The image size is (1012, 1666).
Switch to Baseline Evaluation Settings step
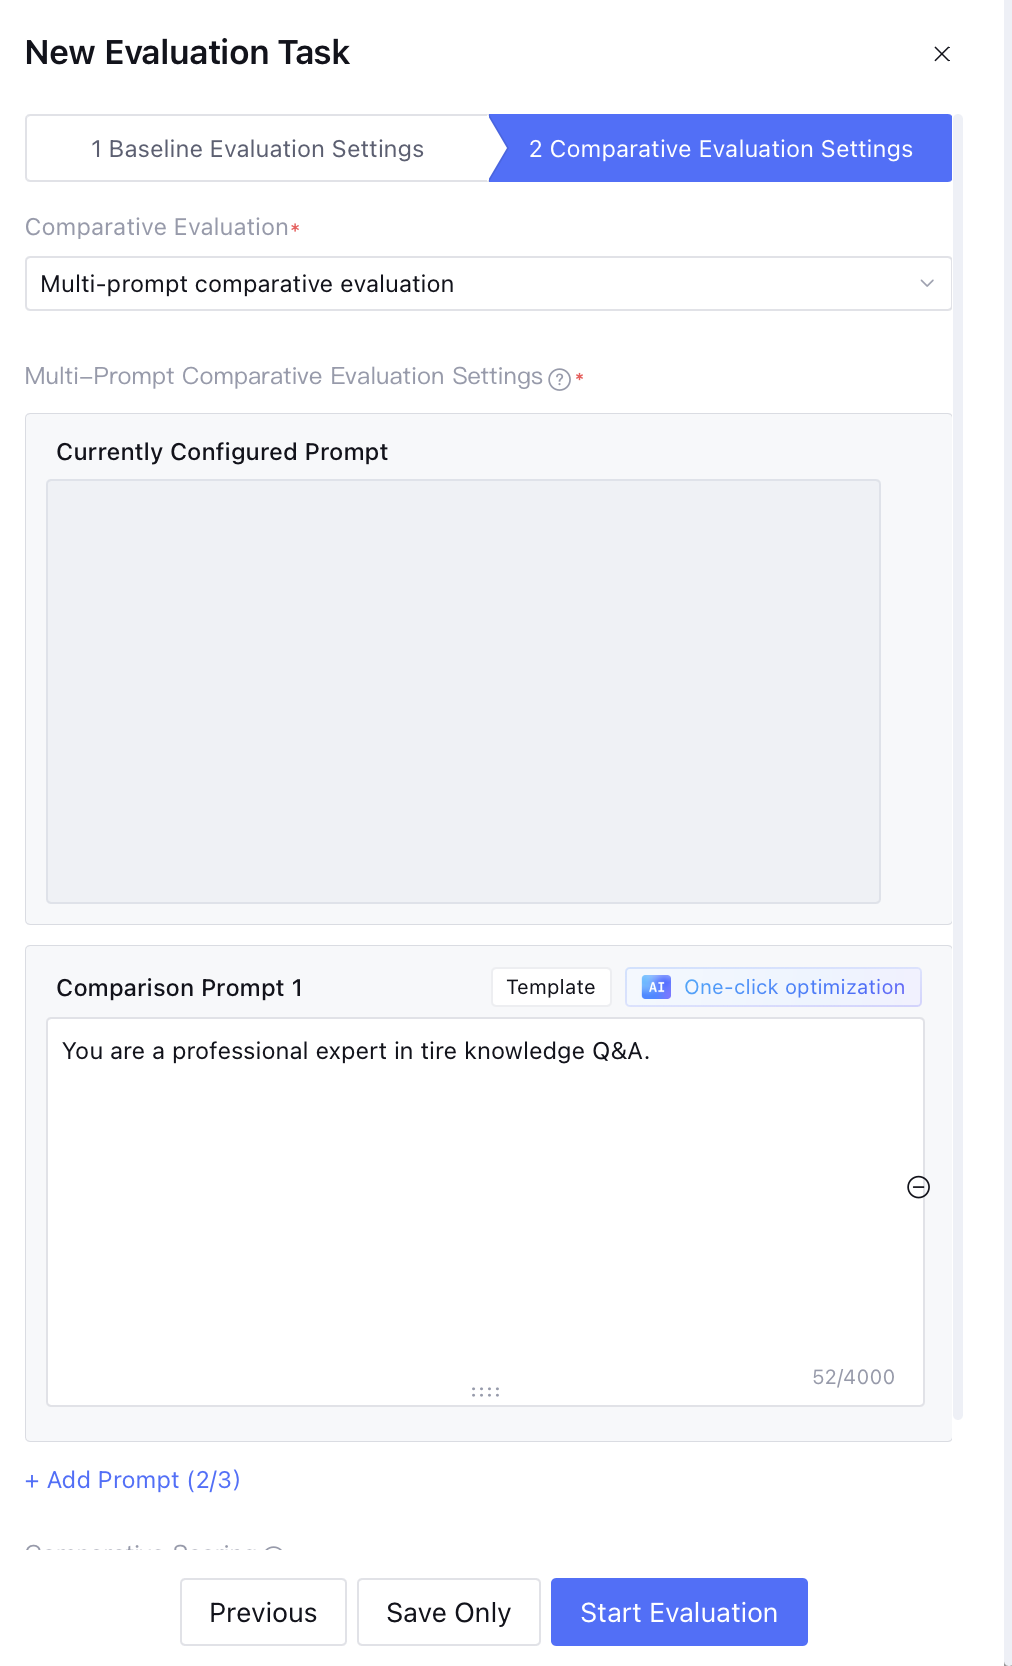(x=257, y=149)
